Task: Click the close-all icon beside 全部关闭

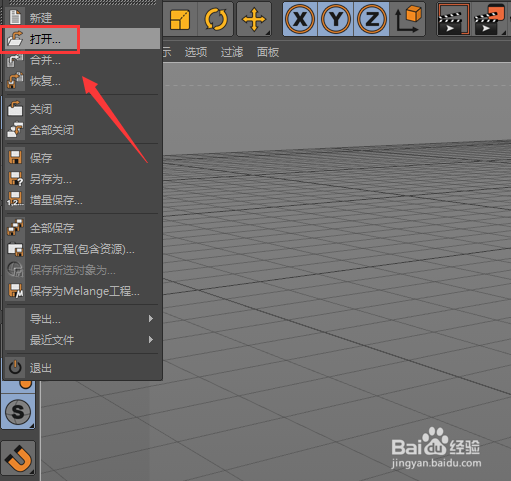Action: point(15,130)
